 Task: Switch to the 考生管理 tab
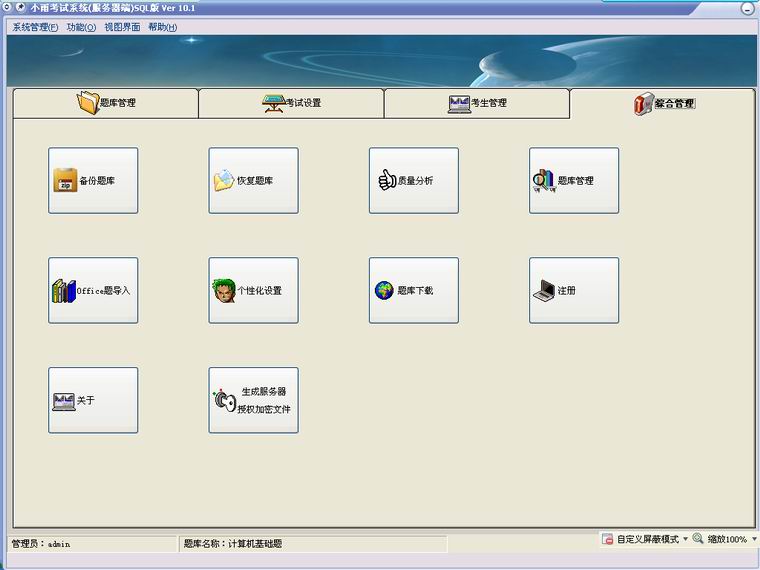(x=477, y=103)
